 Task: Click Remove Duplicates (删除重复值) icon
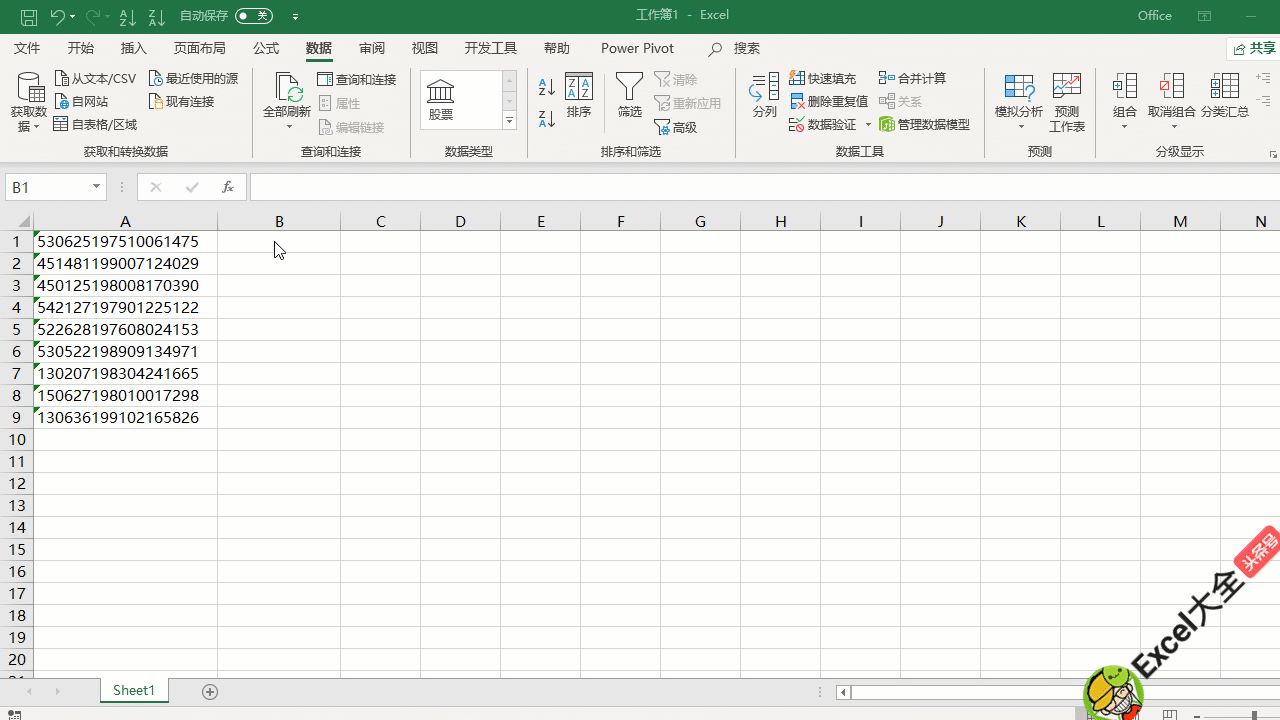[798, 101]
